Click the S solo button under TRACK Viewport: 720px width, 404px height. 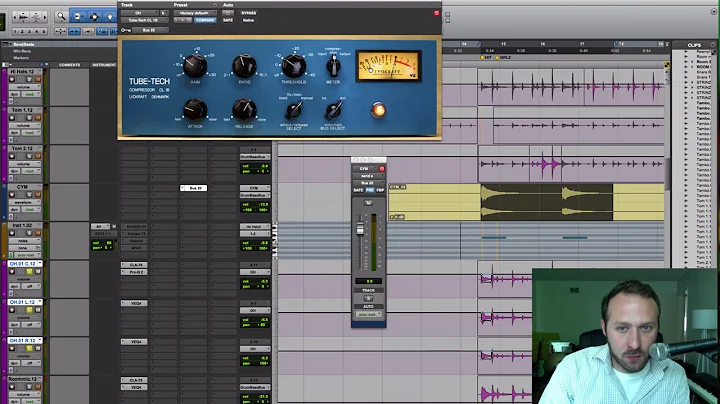click(x=368, y=298)
